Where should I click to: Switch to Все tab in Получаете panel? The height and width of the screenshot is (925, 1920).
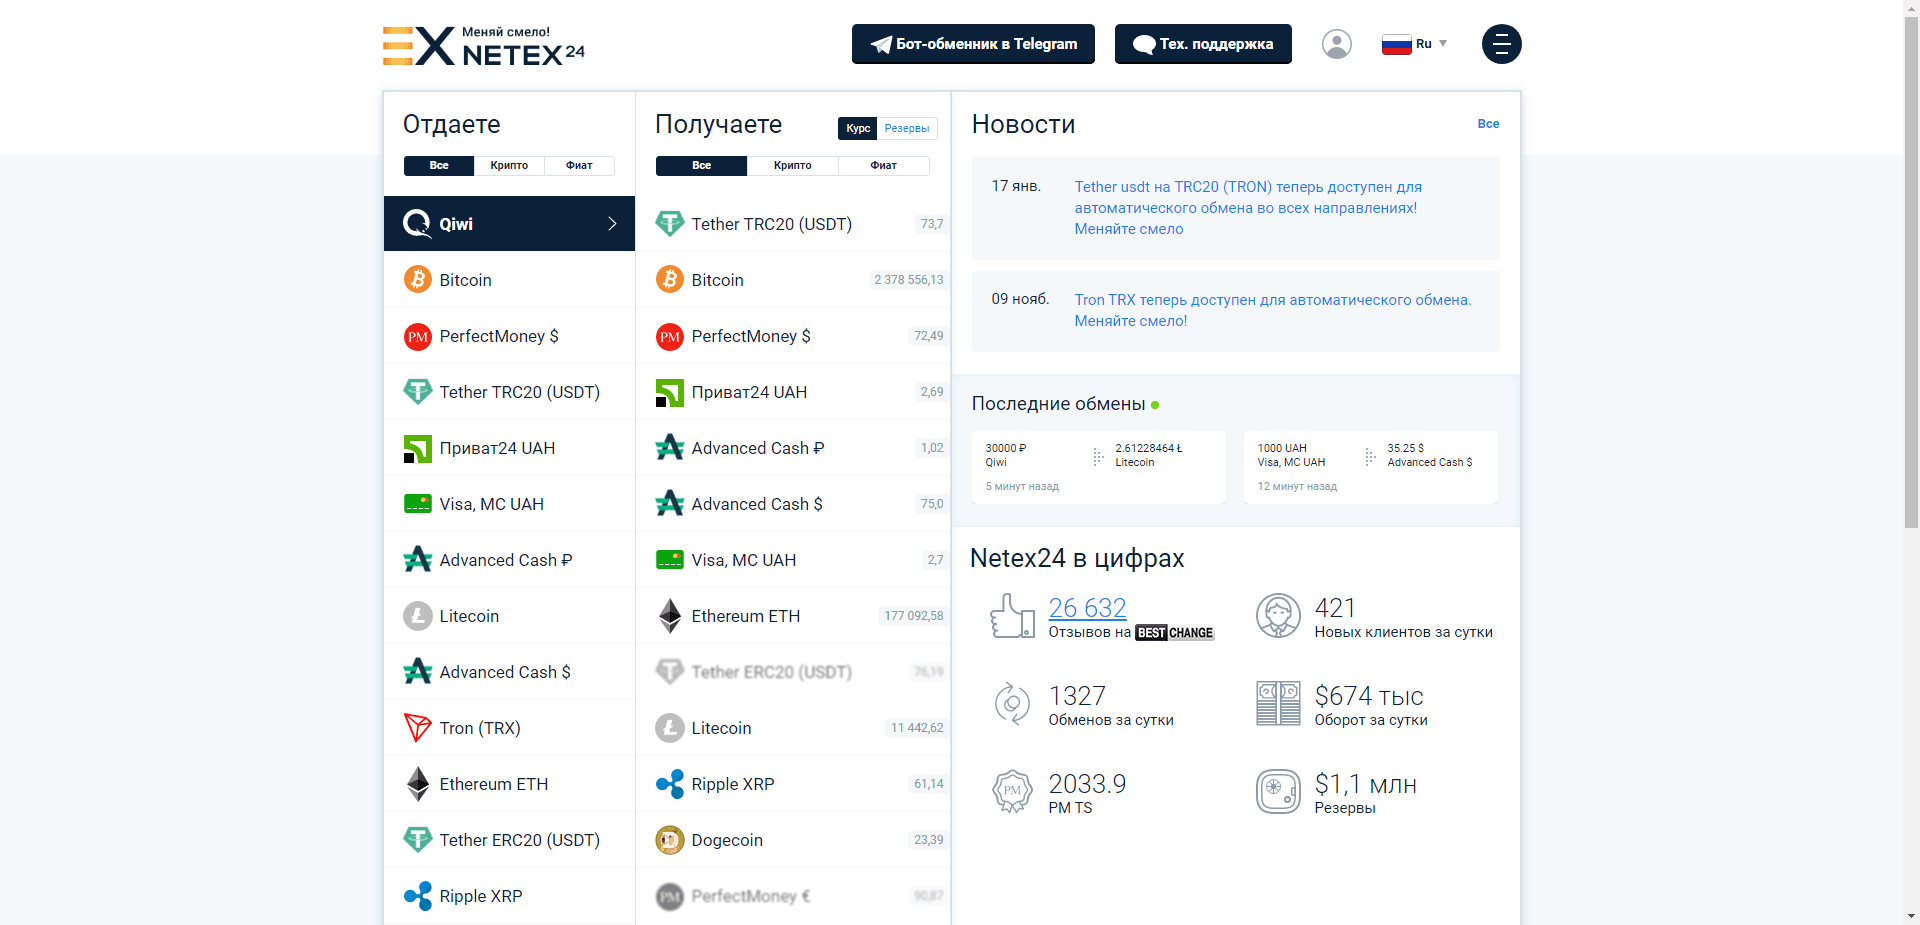coord(700,165)
